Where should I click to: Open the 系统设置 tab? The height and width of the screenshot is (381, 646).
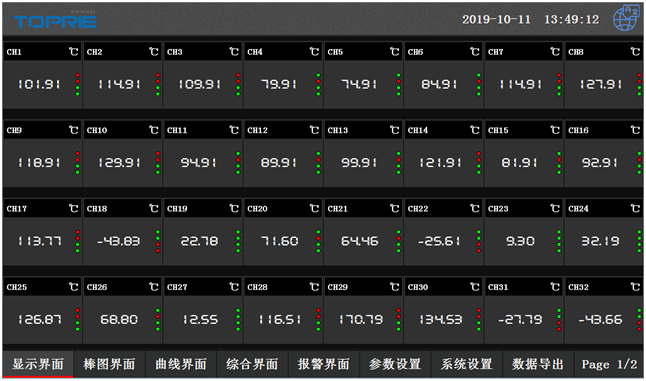click(x=467, y=364)
